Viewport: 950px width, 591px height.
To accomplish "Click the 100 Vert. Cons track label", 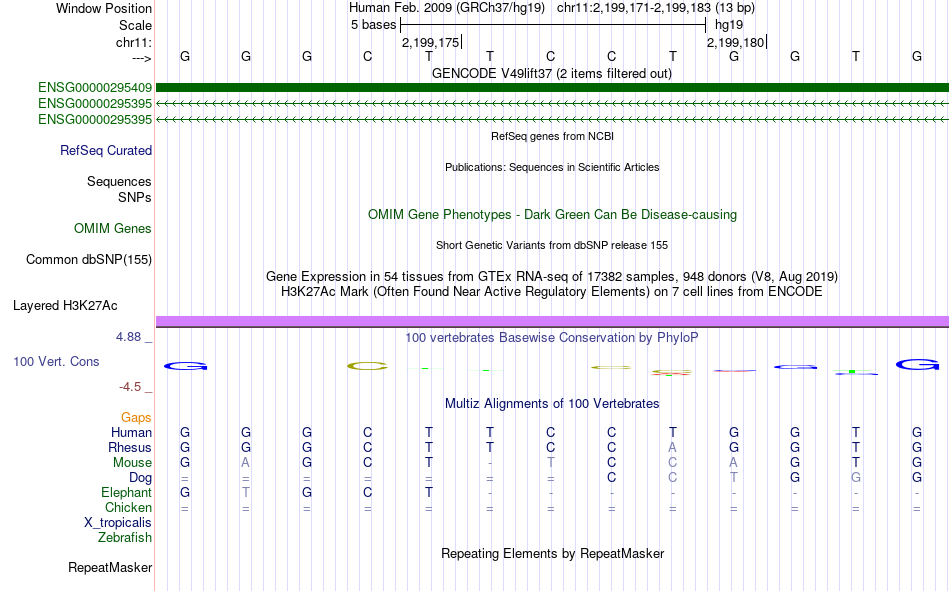I will point(56,361).
